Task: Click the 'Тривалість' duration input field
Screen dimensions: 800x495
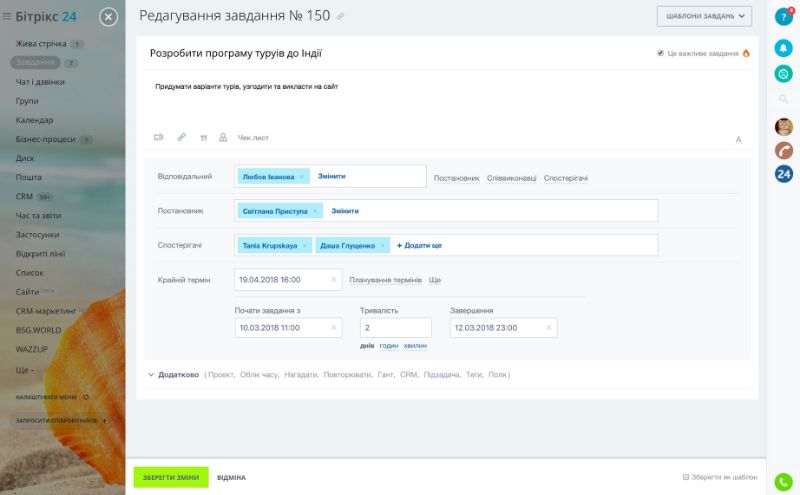Action: [x=395, y=327]
